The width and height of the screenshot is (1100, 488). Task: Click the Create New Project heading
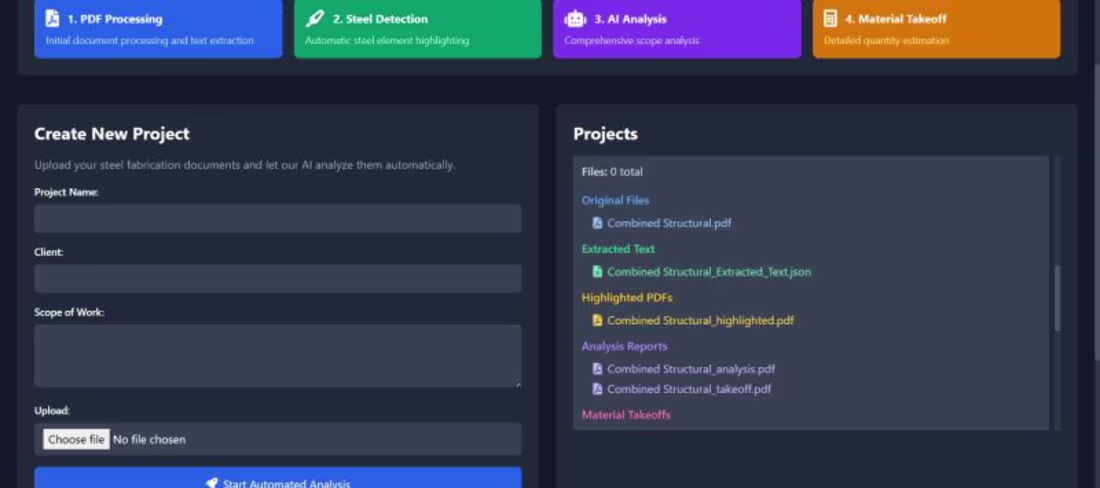coord(112,134)
